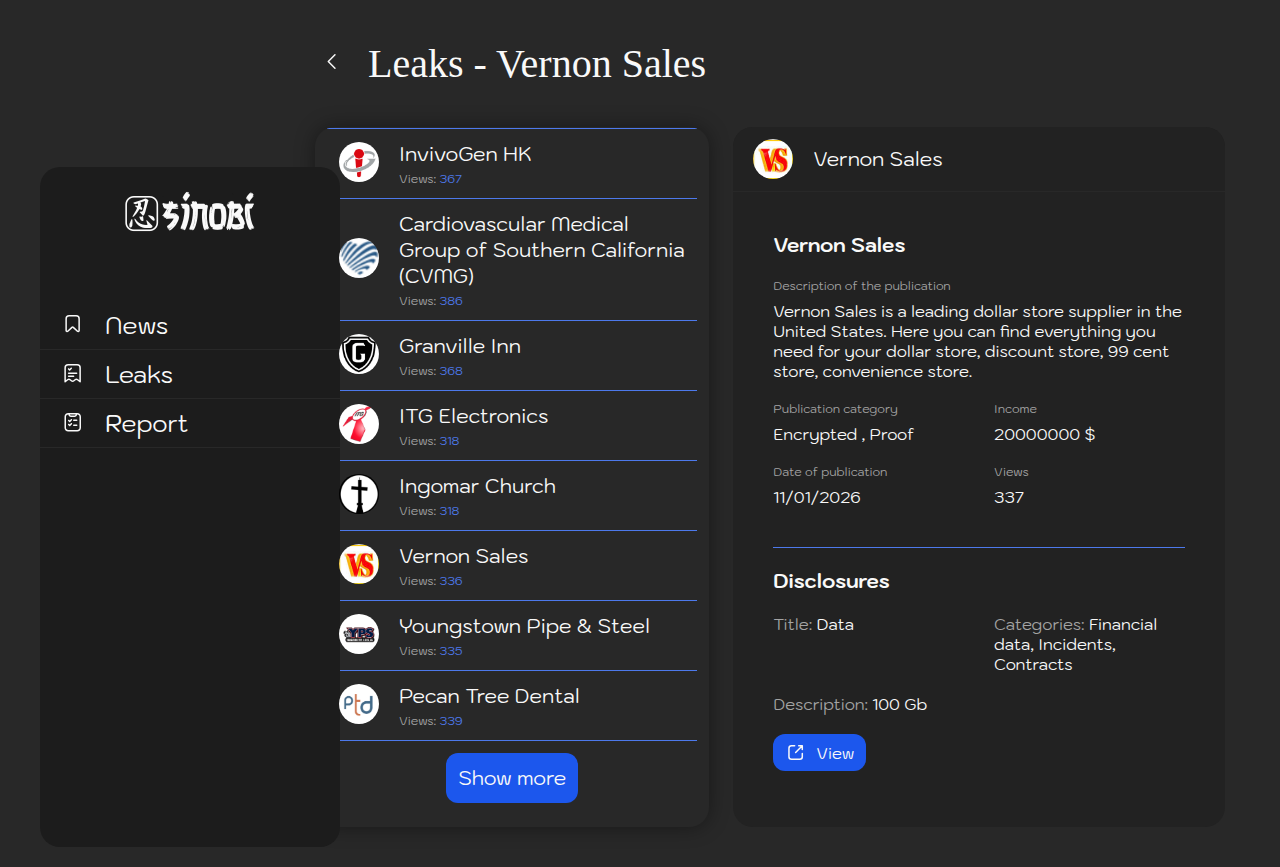
Task: Click the VS logo in the detail header
Action: [773, 159]
